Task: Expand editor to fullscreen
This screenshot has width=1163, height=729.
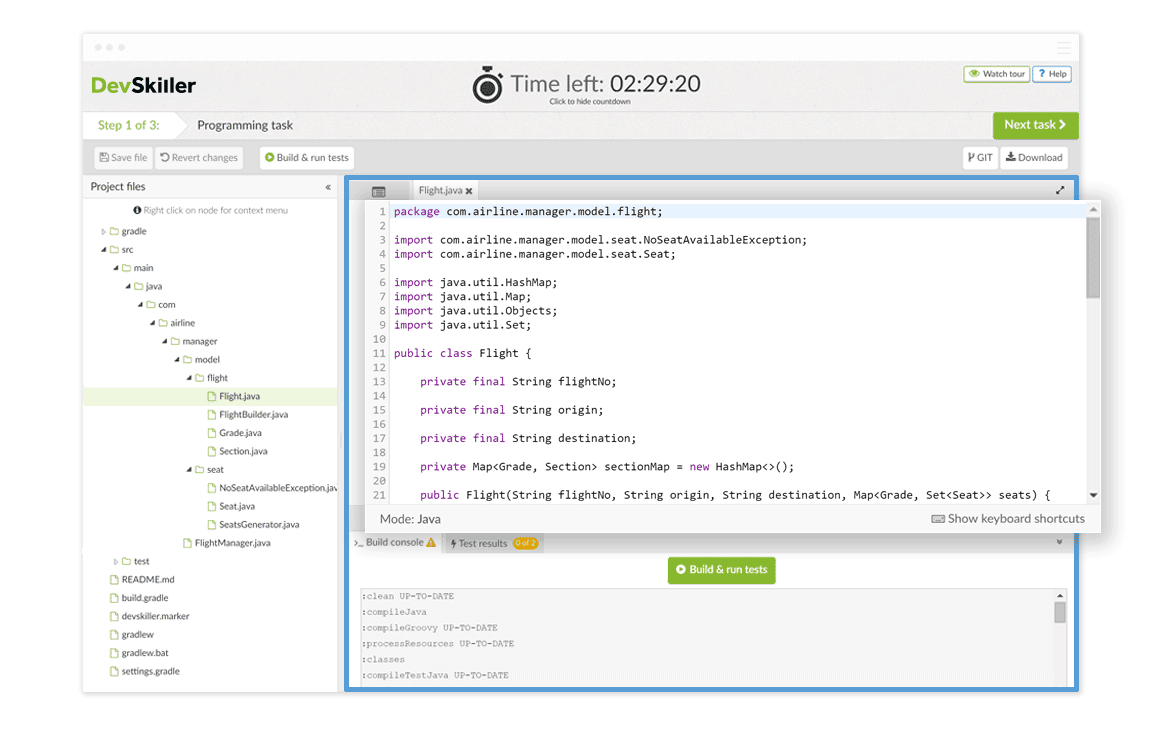Action: pos(1060,191)
